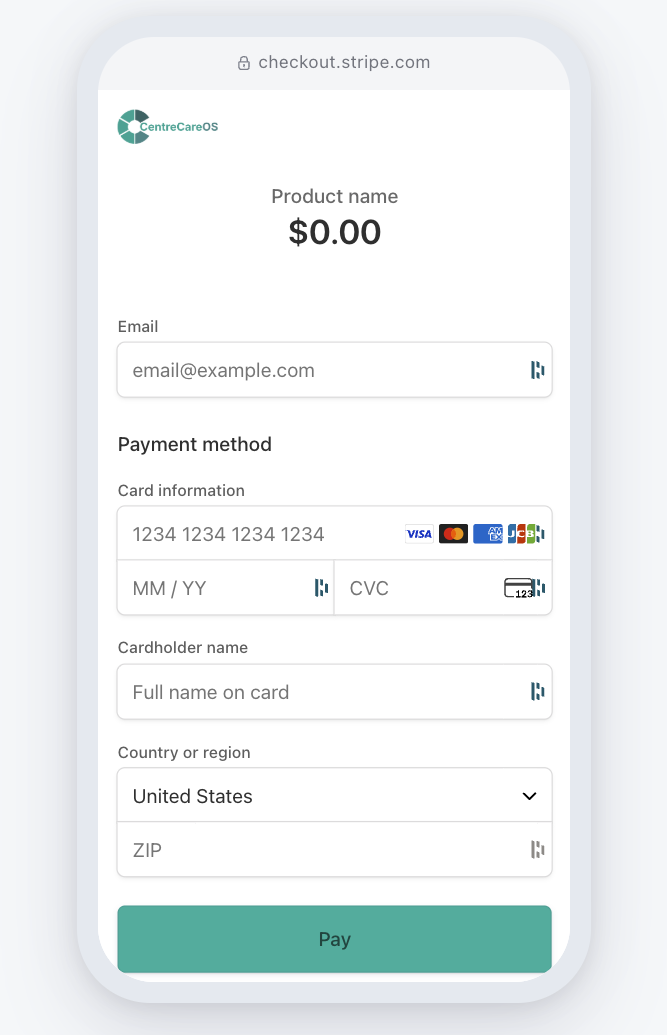Click the CVC card-back hint icon
The image size is (667, 1035).
519,588
